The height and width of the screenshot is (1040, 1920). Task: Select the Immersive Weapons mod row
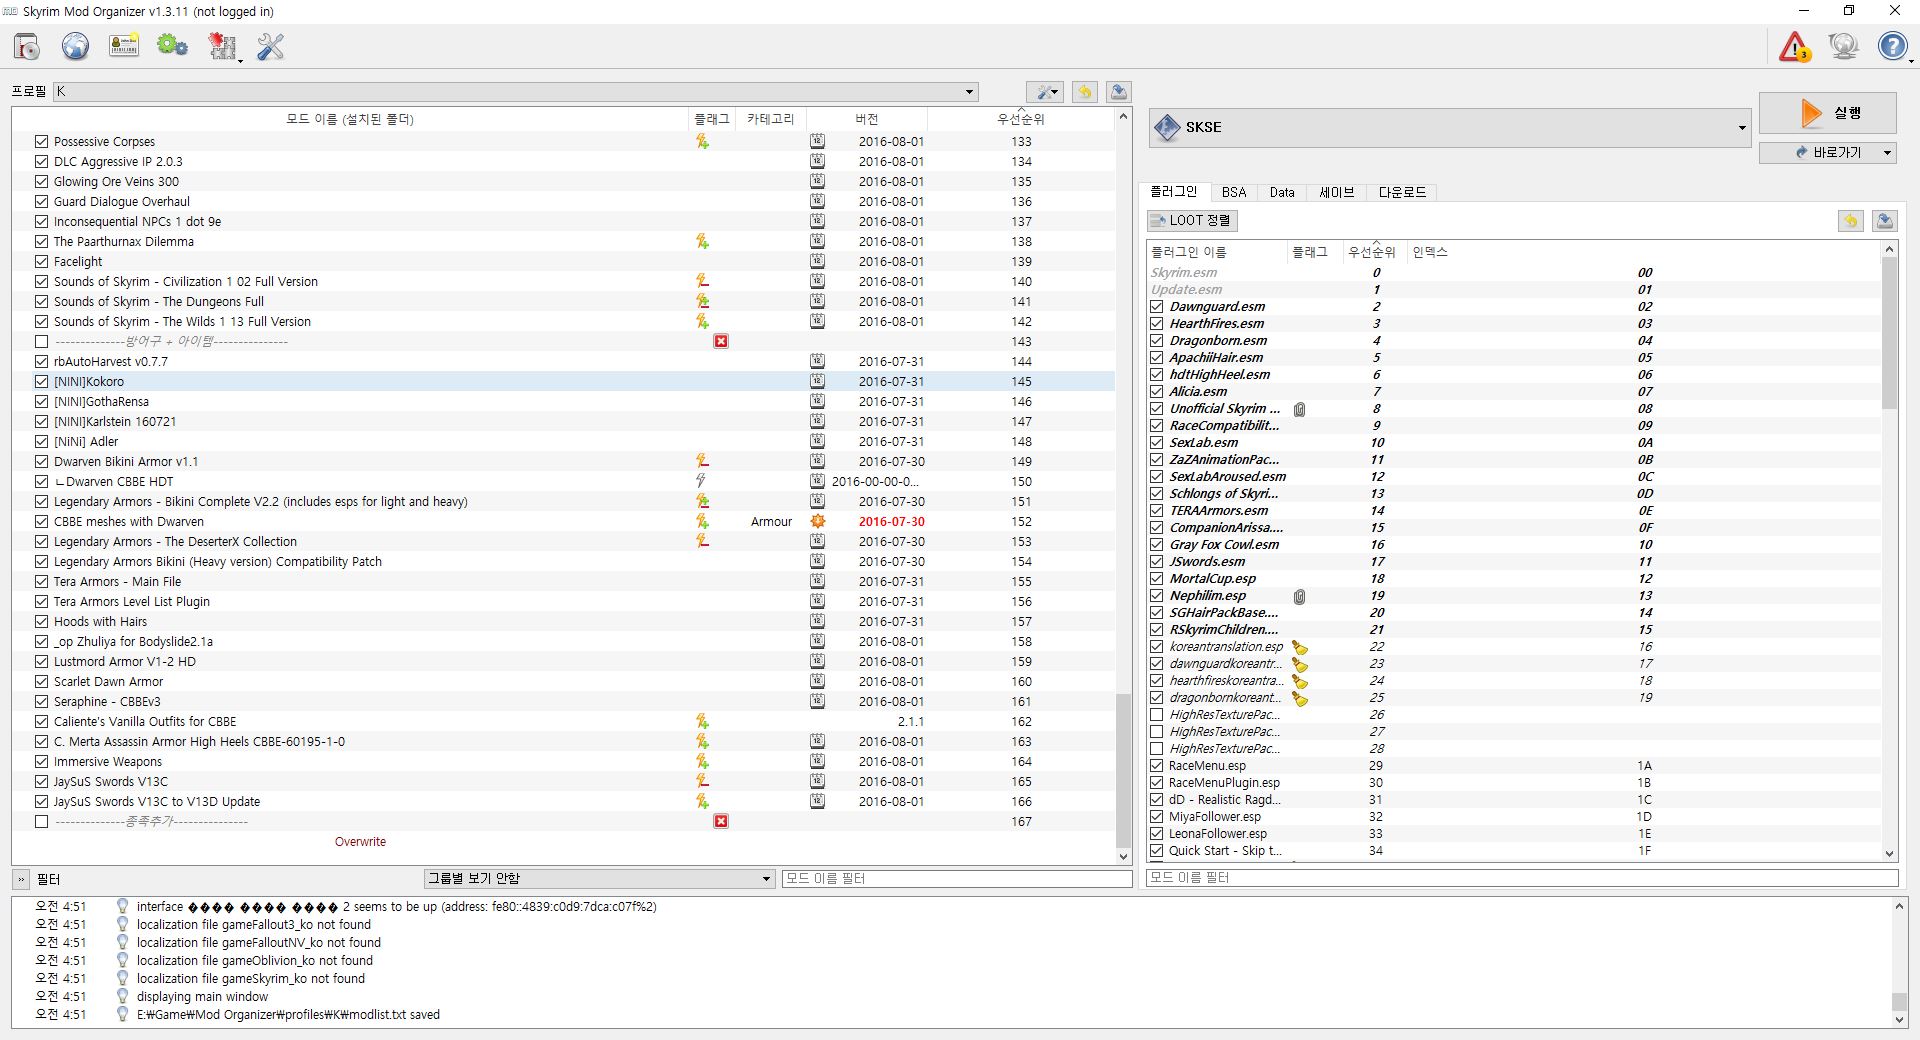pyautogui.click(x=563, y=761)
